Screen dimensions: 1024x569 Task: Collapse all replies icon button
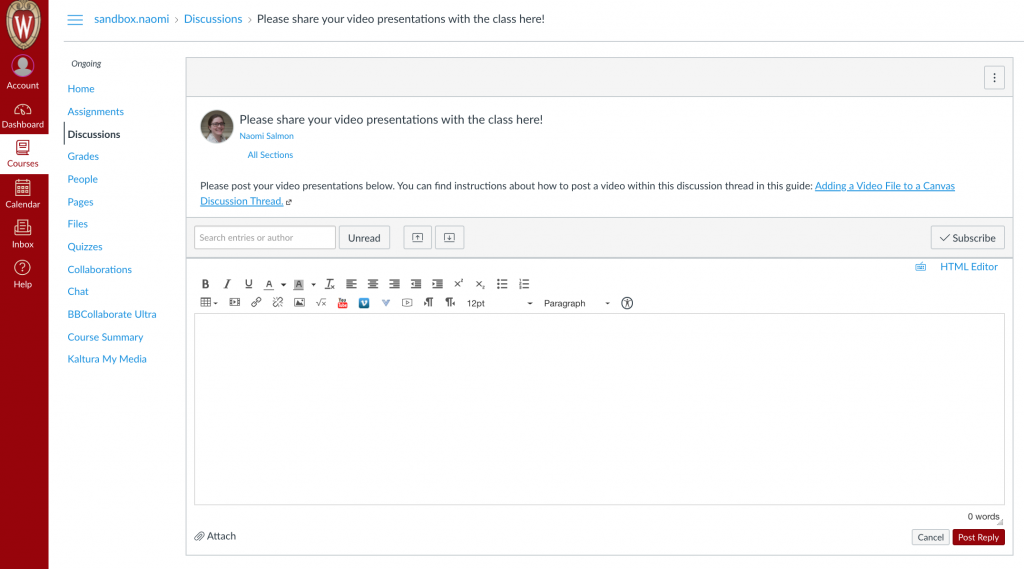coord(417,238)
